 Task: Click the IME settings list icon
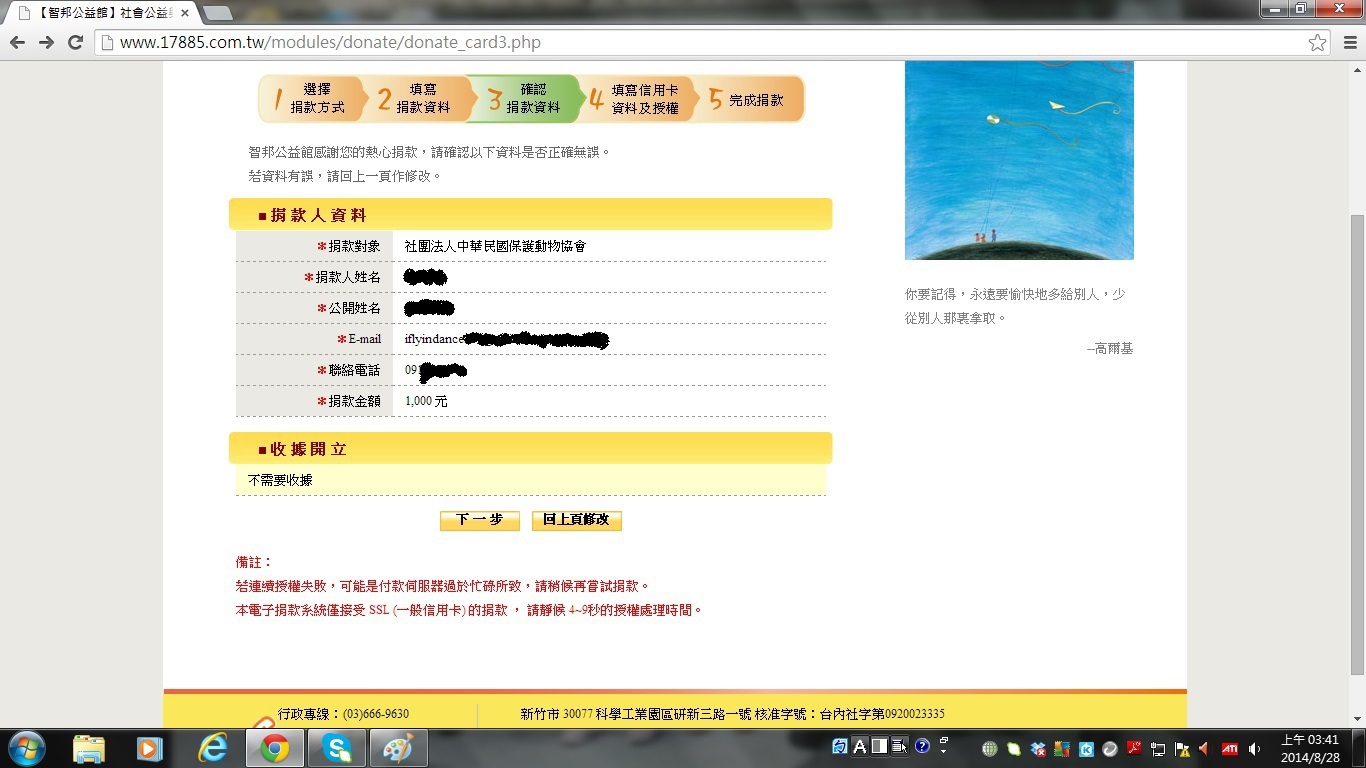900,746
